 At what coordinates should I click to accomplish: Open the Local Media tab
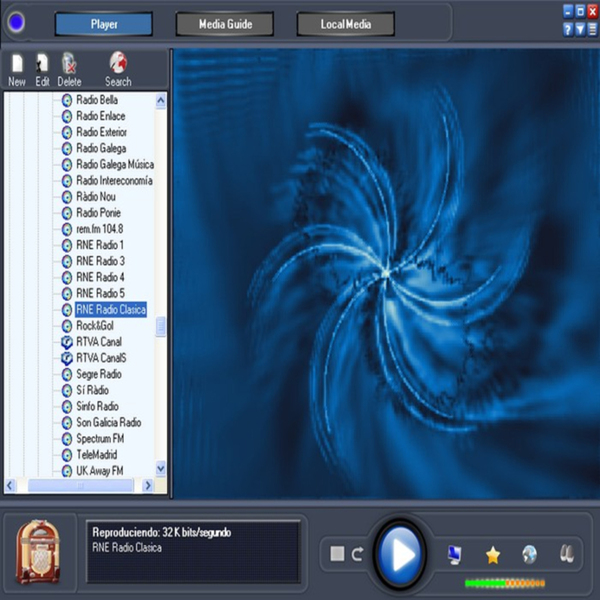(x=346, y=24)
